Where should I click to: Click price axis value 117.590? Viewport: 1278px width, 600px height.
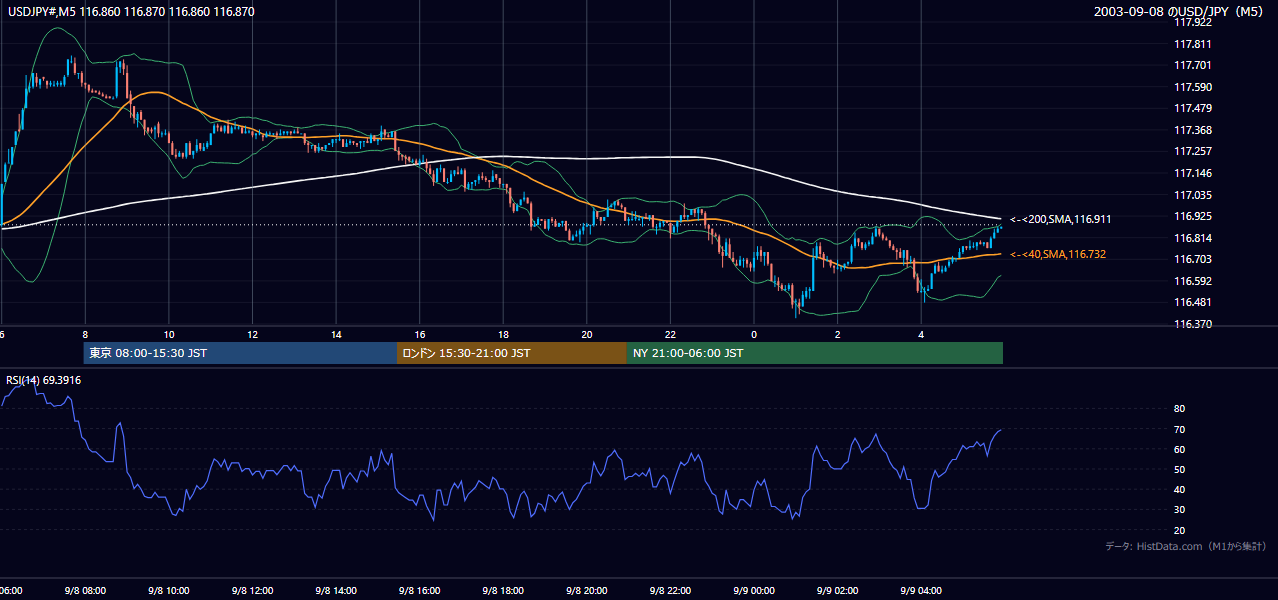1193,87
